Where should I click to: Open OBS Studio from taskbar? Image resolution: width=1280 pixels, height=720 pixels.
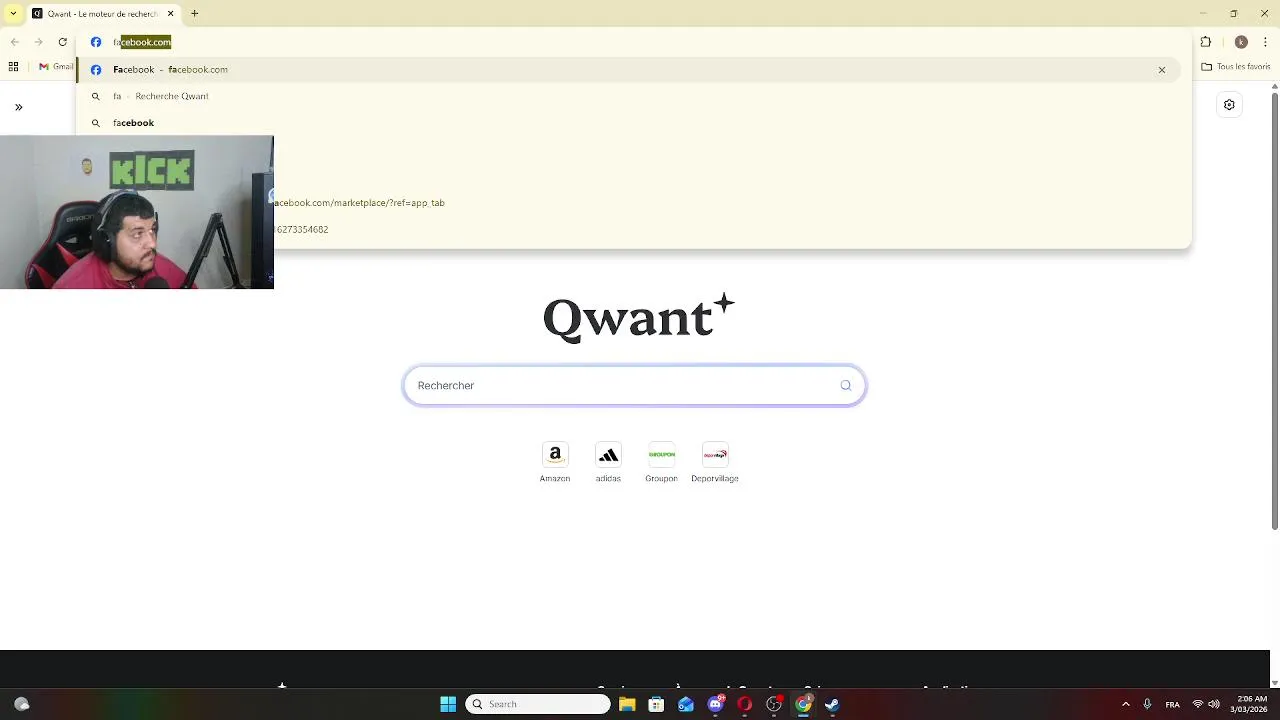(x=774, y=704)
